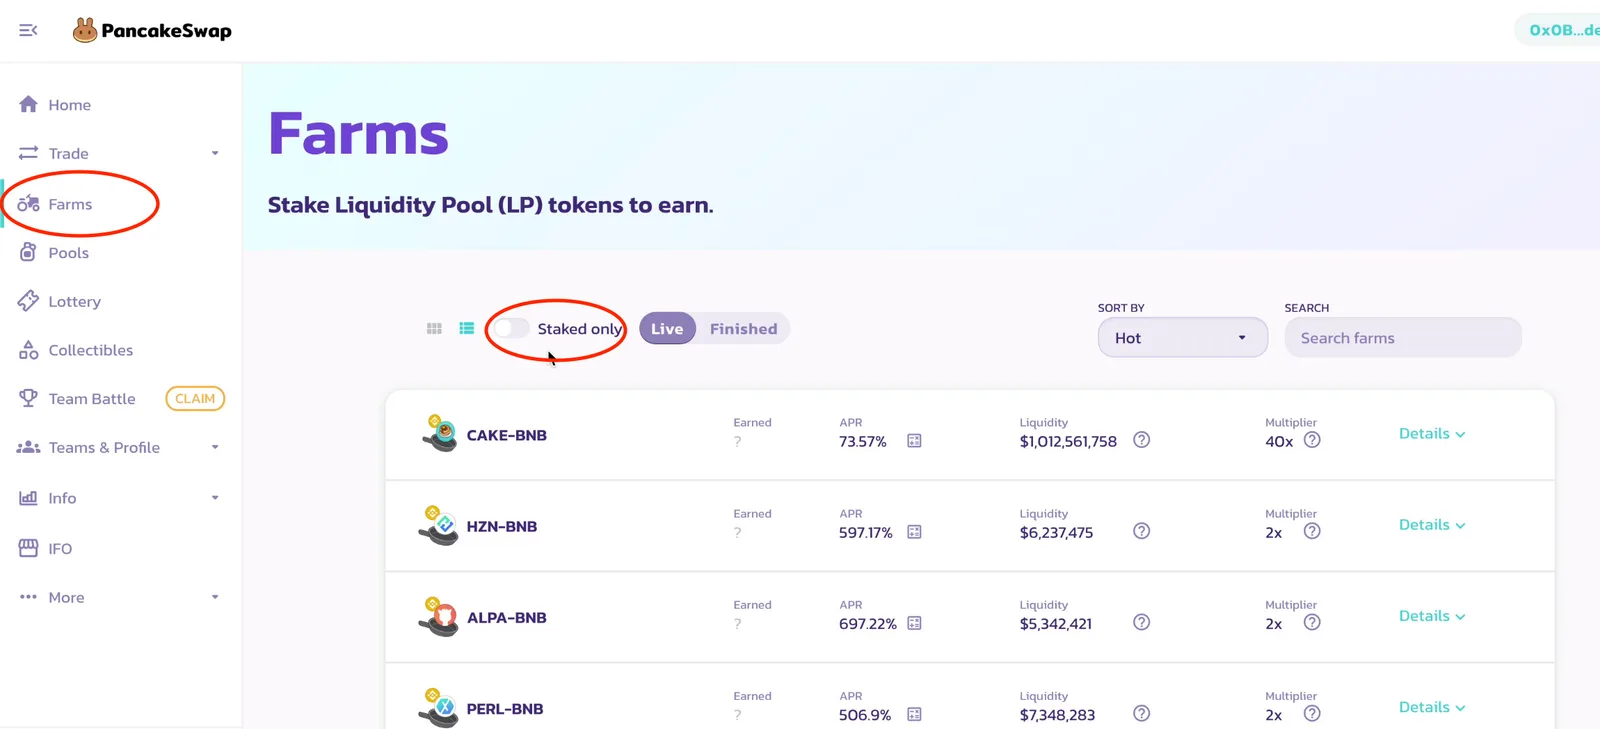Open APR calculator for ALPA-BNB
The height and width of the screenshot is (729, 1600).
click(x=914, y=623)
